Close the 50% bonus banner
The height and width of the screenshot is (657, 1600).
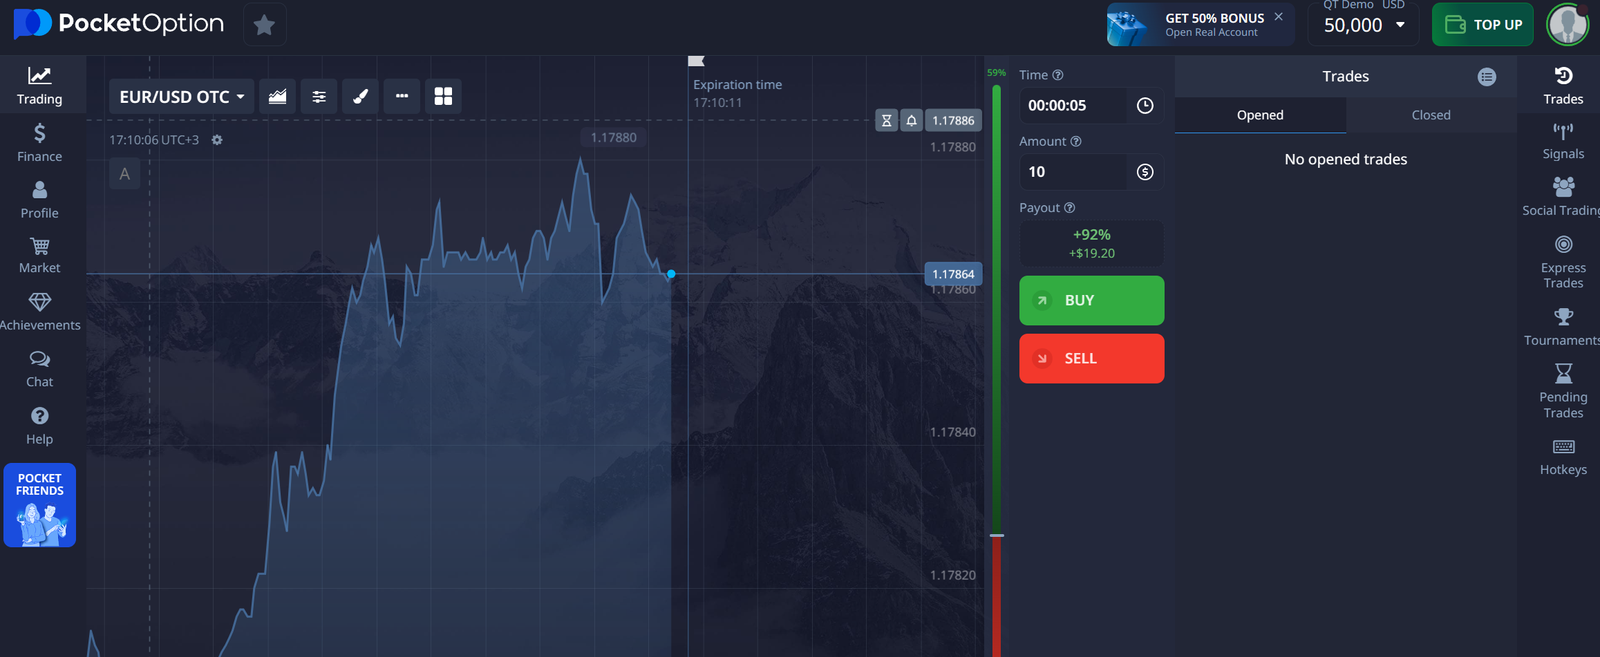(1278, 17)
